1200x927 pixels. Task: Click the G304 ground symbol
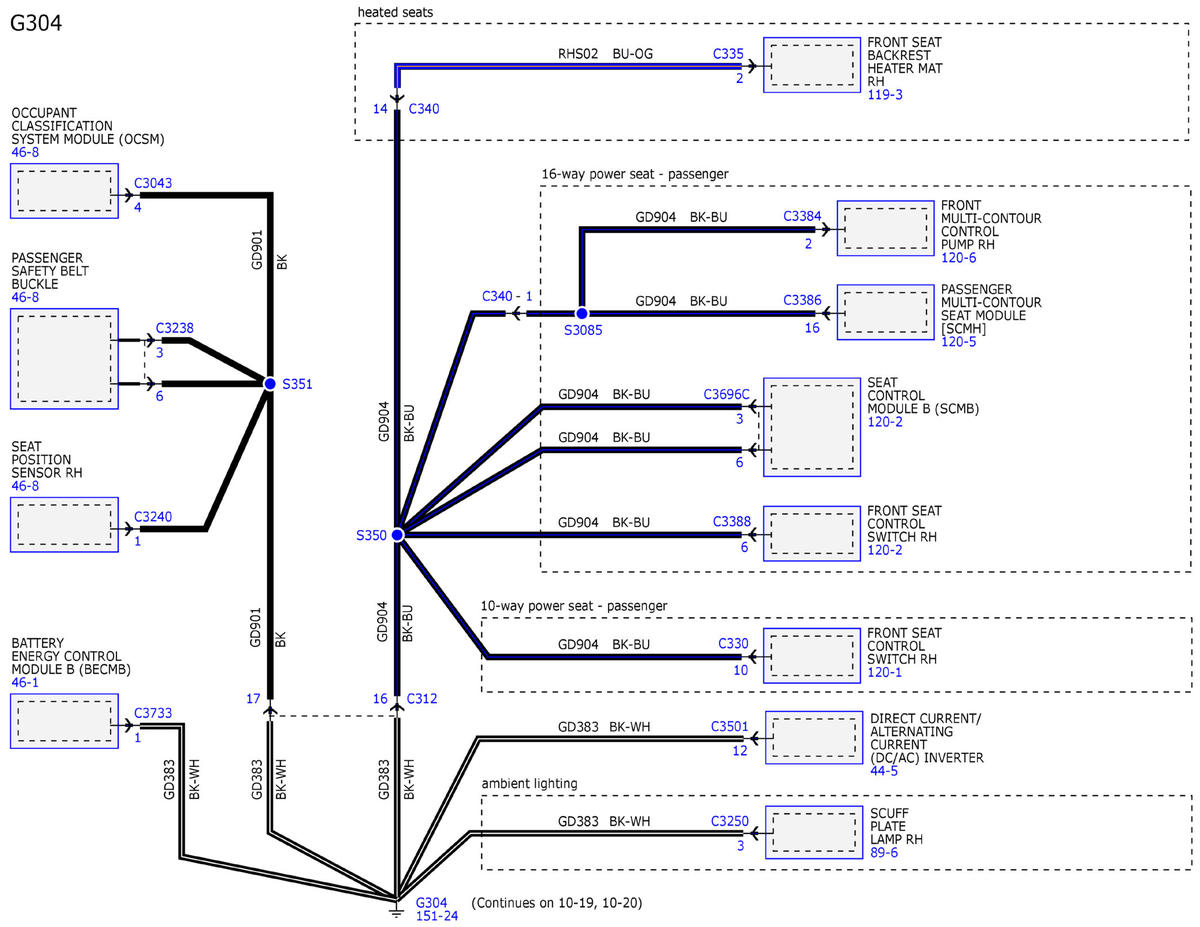[x=396, y=912]
